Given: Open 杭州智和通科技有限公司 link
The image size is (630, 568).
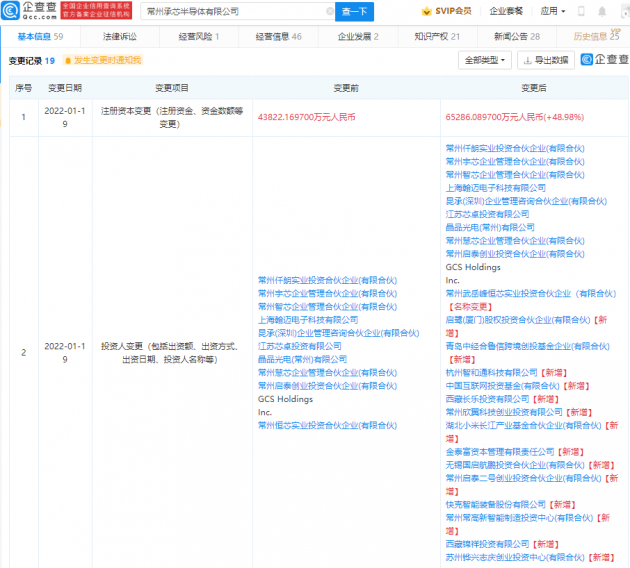Looking at the screenshot, I should [x=491, y=372].
